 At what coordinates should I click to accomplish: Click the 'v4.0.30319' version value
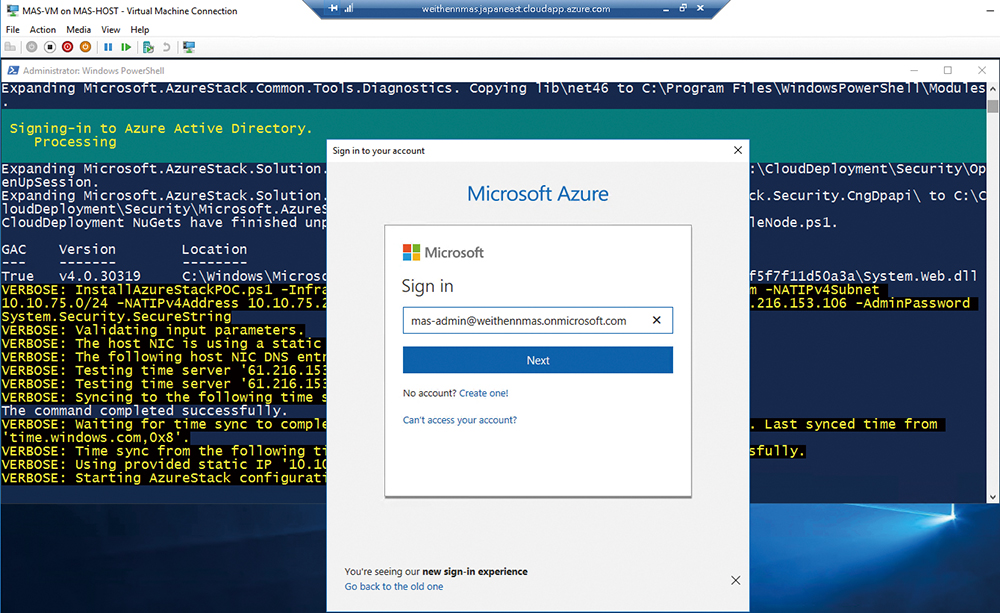pos(99,276)
